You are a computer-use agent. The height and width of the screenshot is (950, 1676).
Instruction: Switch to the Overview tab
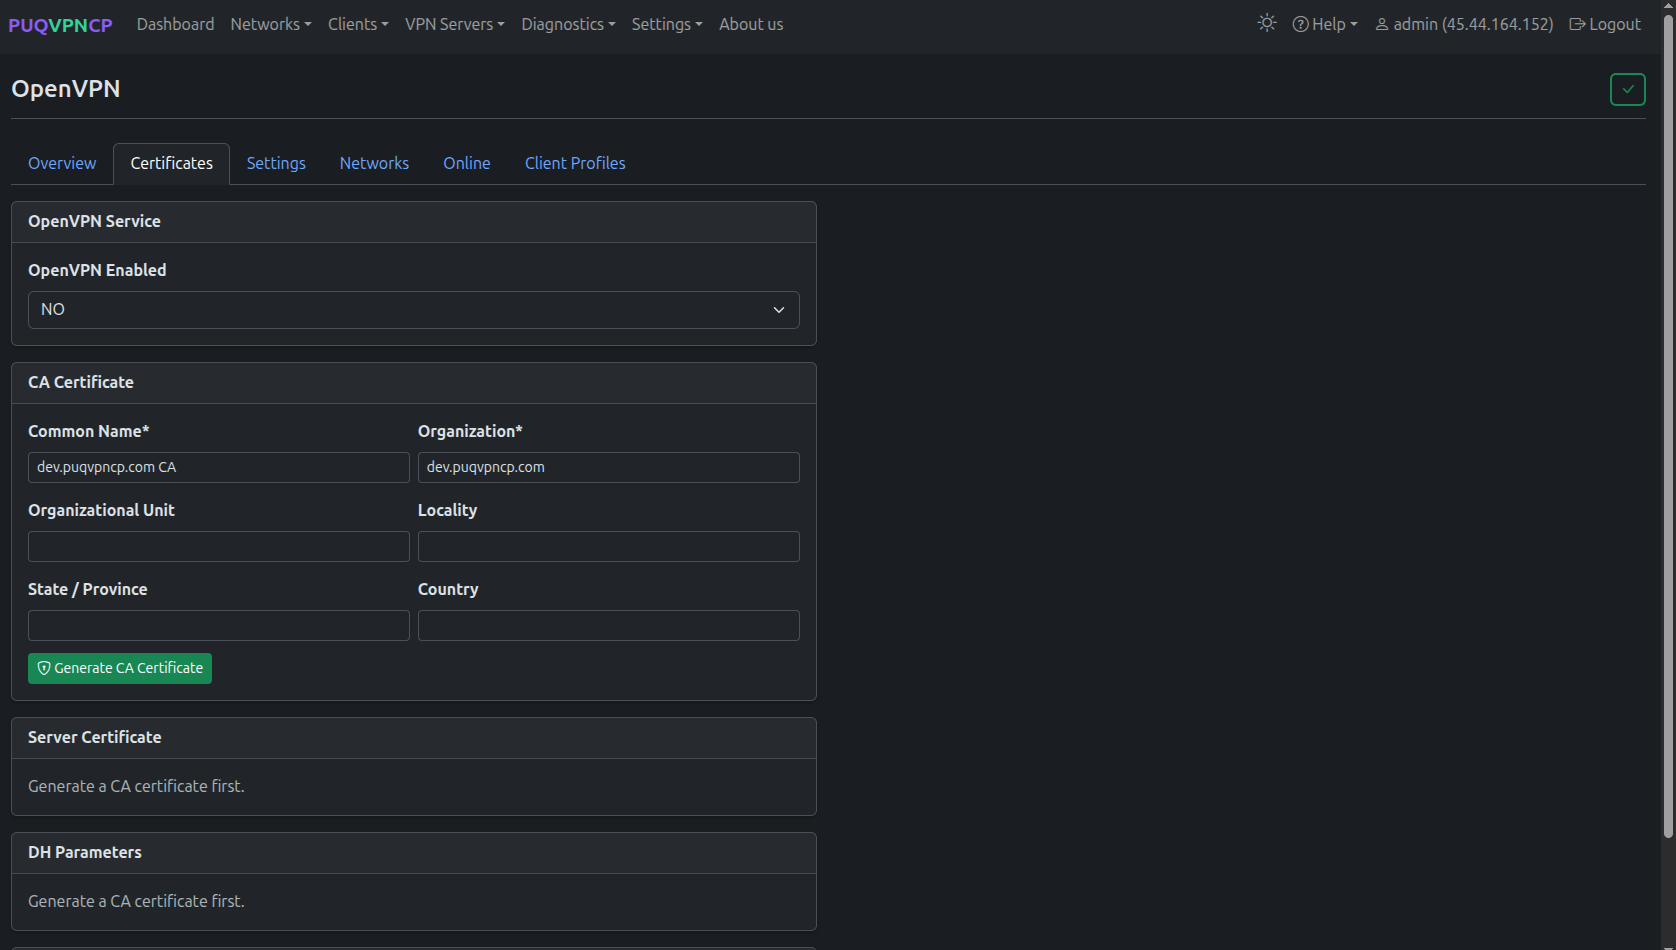click(62, 163)
